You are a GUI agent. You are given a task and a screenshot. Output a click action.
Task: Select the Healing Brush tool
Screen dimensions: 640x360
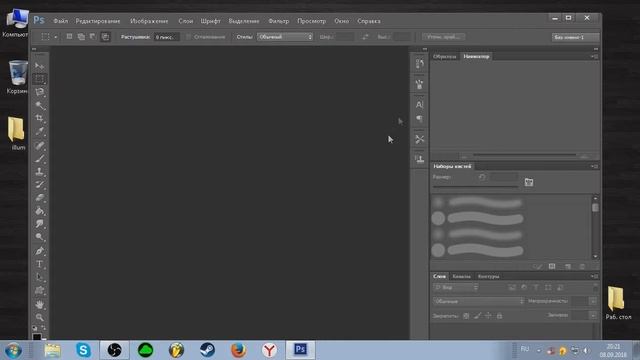[x=40, y=145]
